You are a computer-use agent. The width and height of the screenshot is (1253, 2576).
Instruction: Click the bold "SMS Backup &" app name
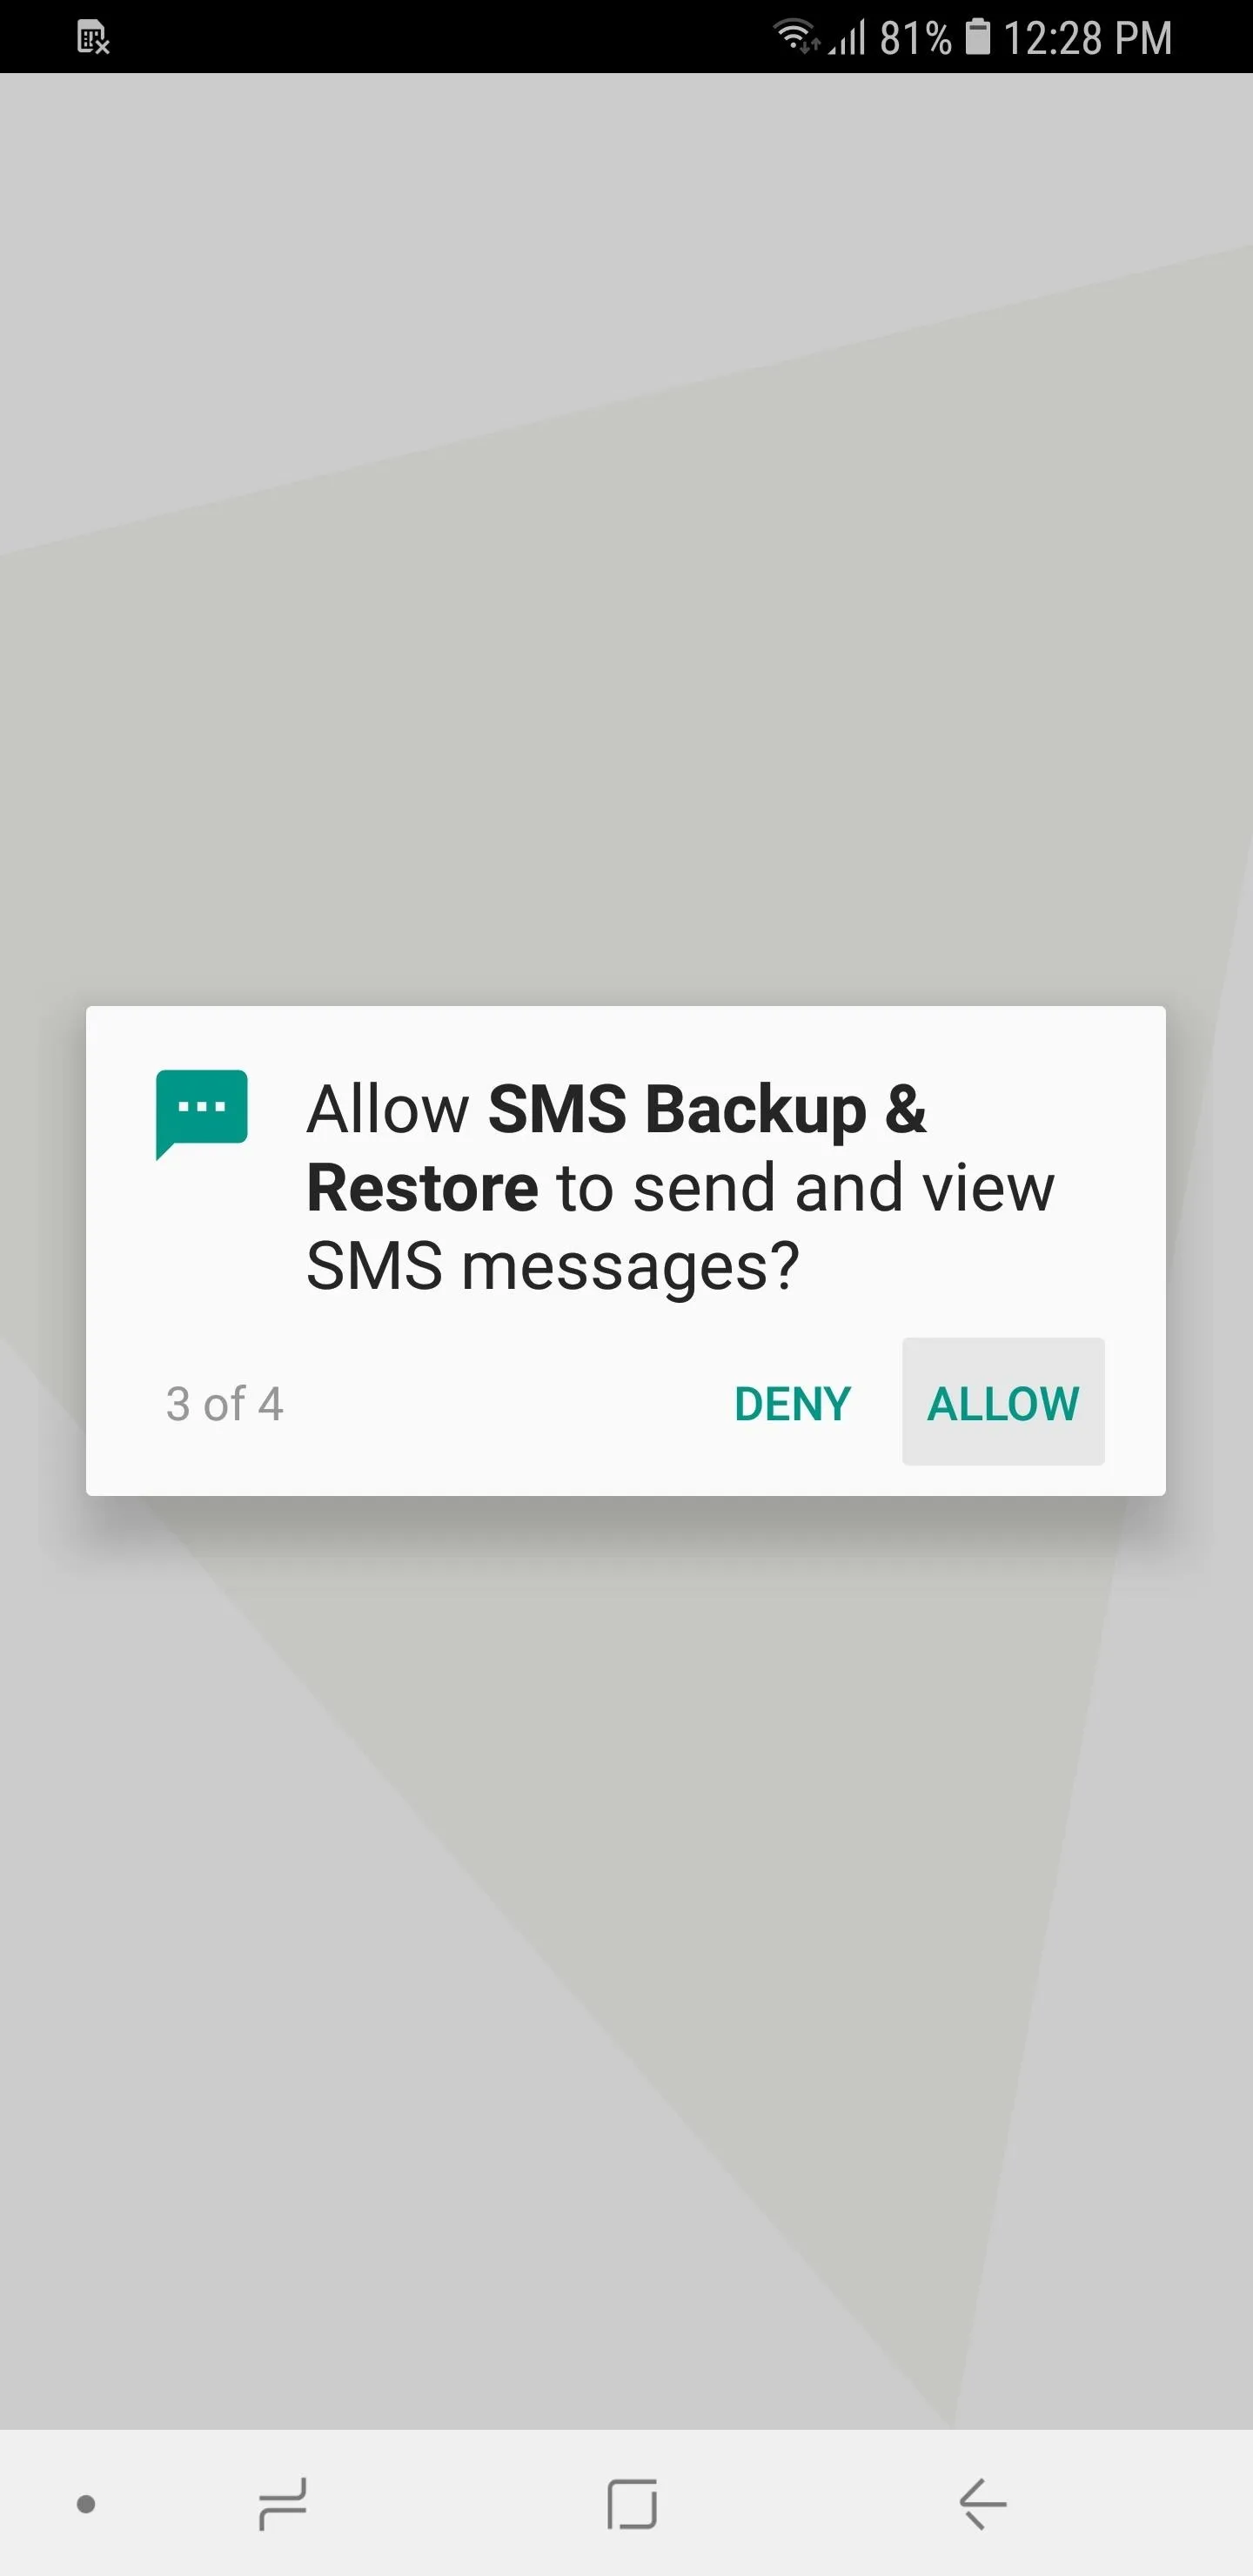point(707,1110)
